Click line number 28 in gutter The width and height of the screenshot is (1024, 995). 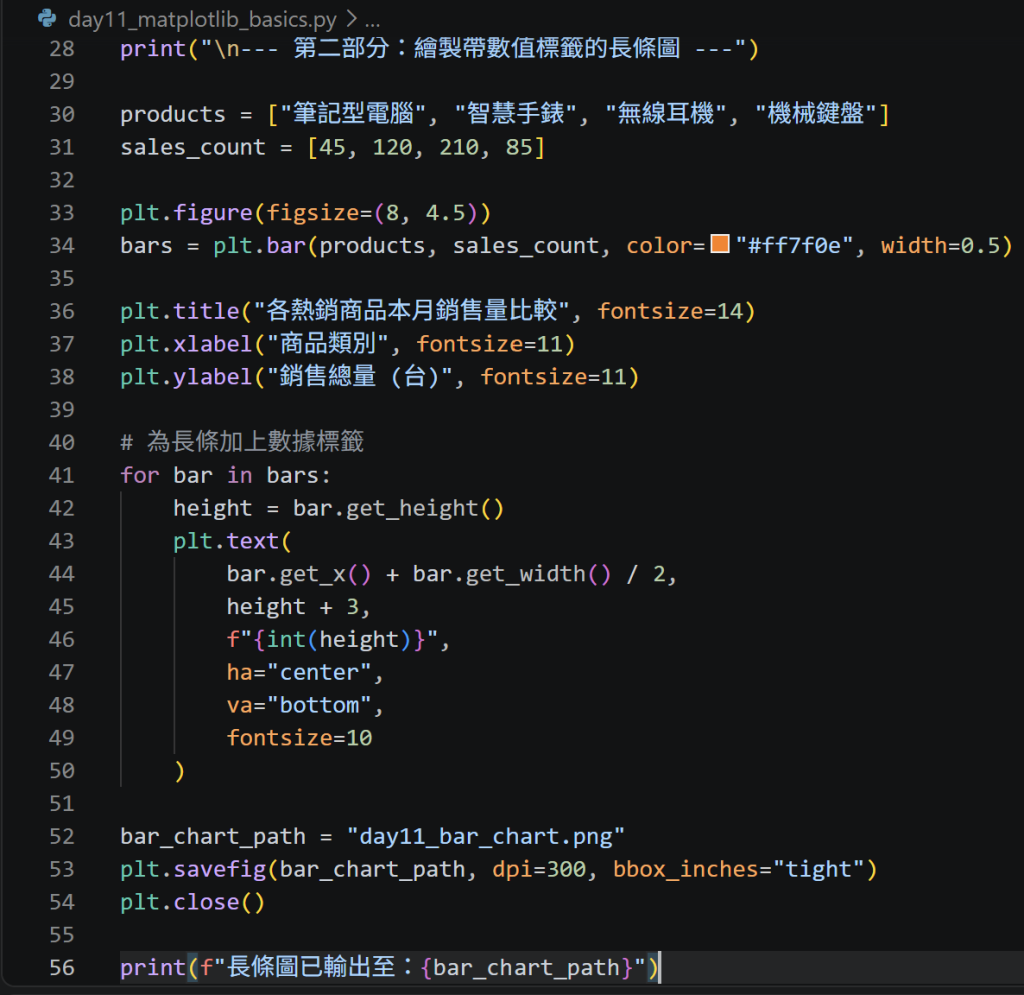(x=62, y=49)
